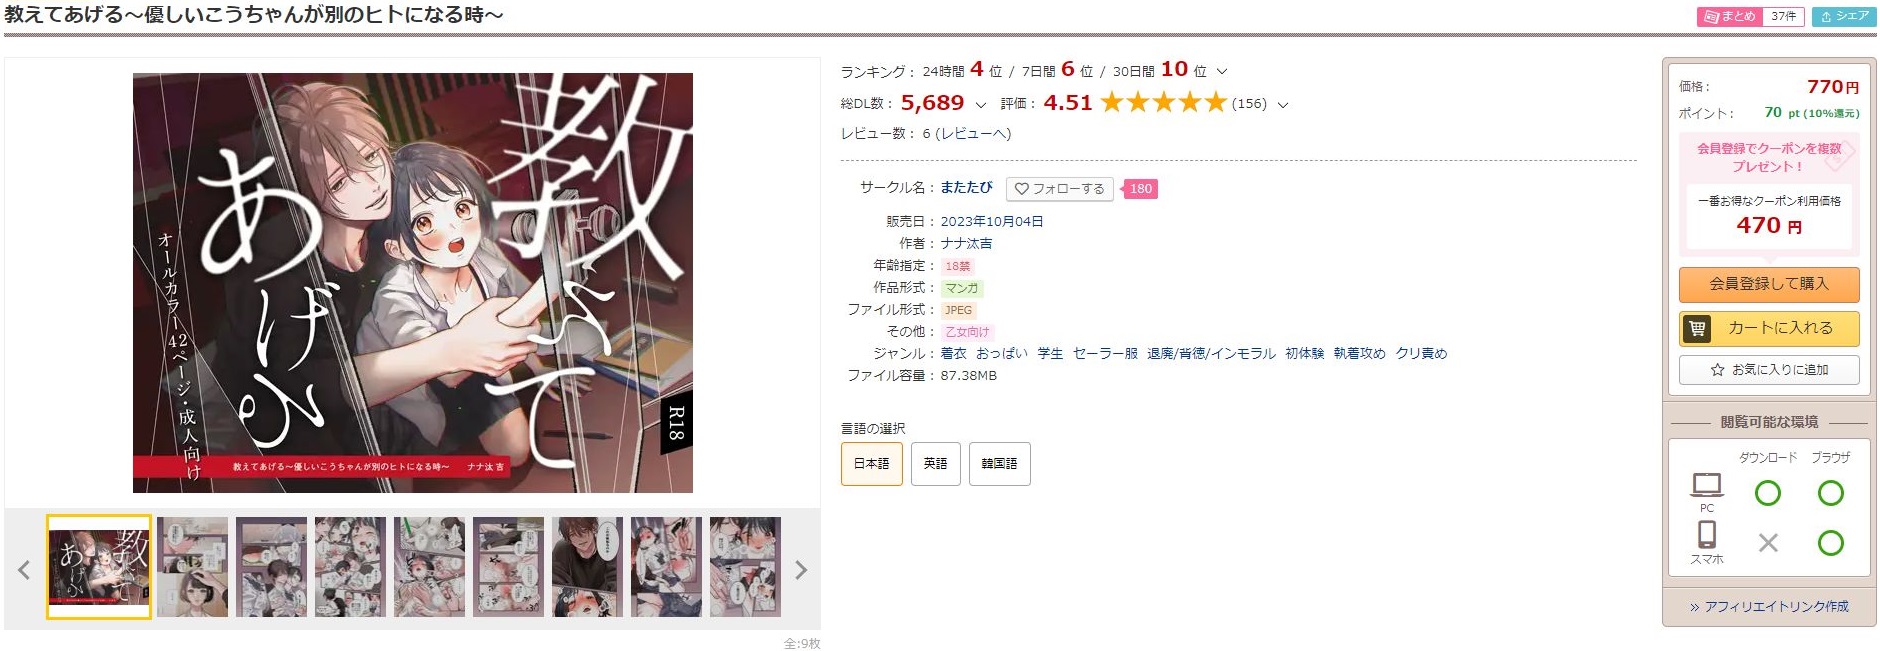The width and height of the screenshot is (1880, 651).
Task: Expand the 総DL数 download count chevron
Action: [x=980, y=105]
